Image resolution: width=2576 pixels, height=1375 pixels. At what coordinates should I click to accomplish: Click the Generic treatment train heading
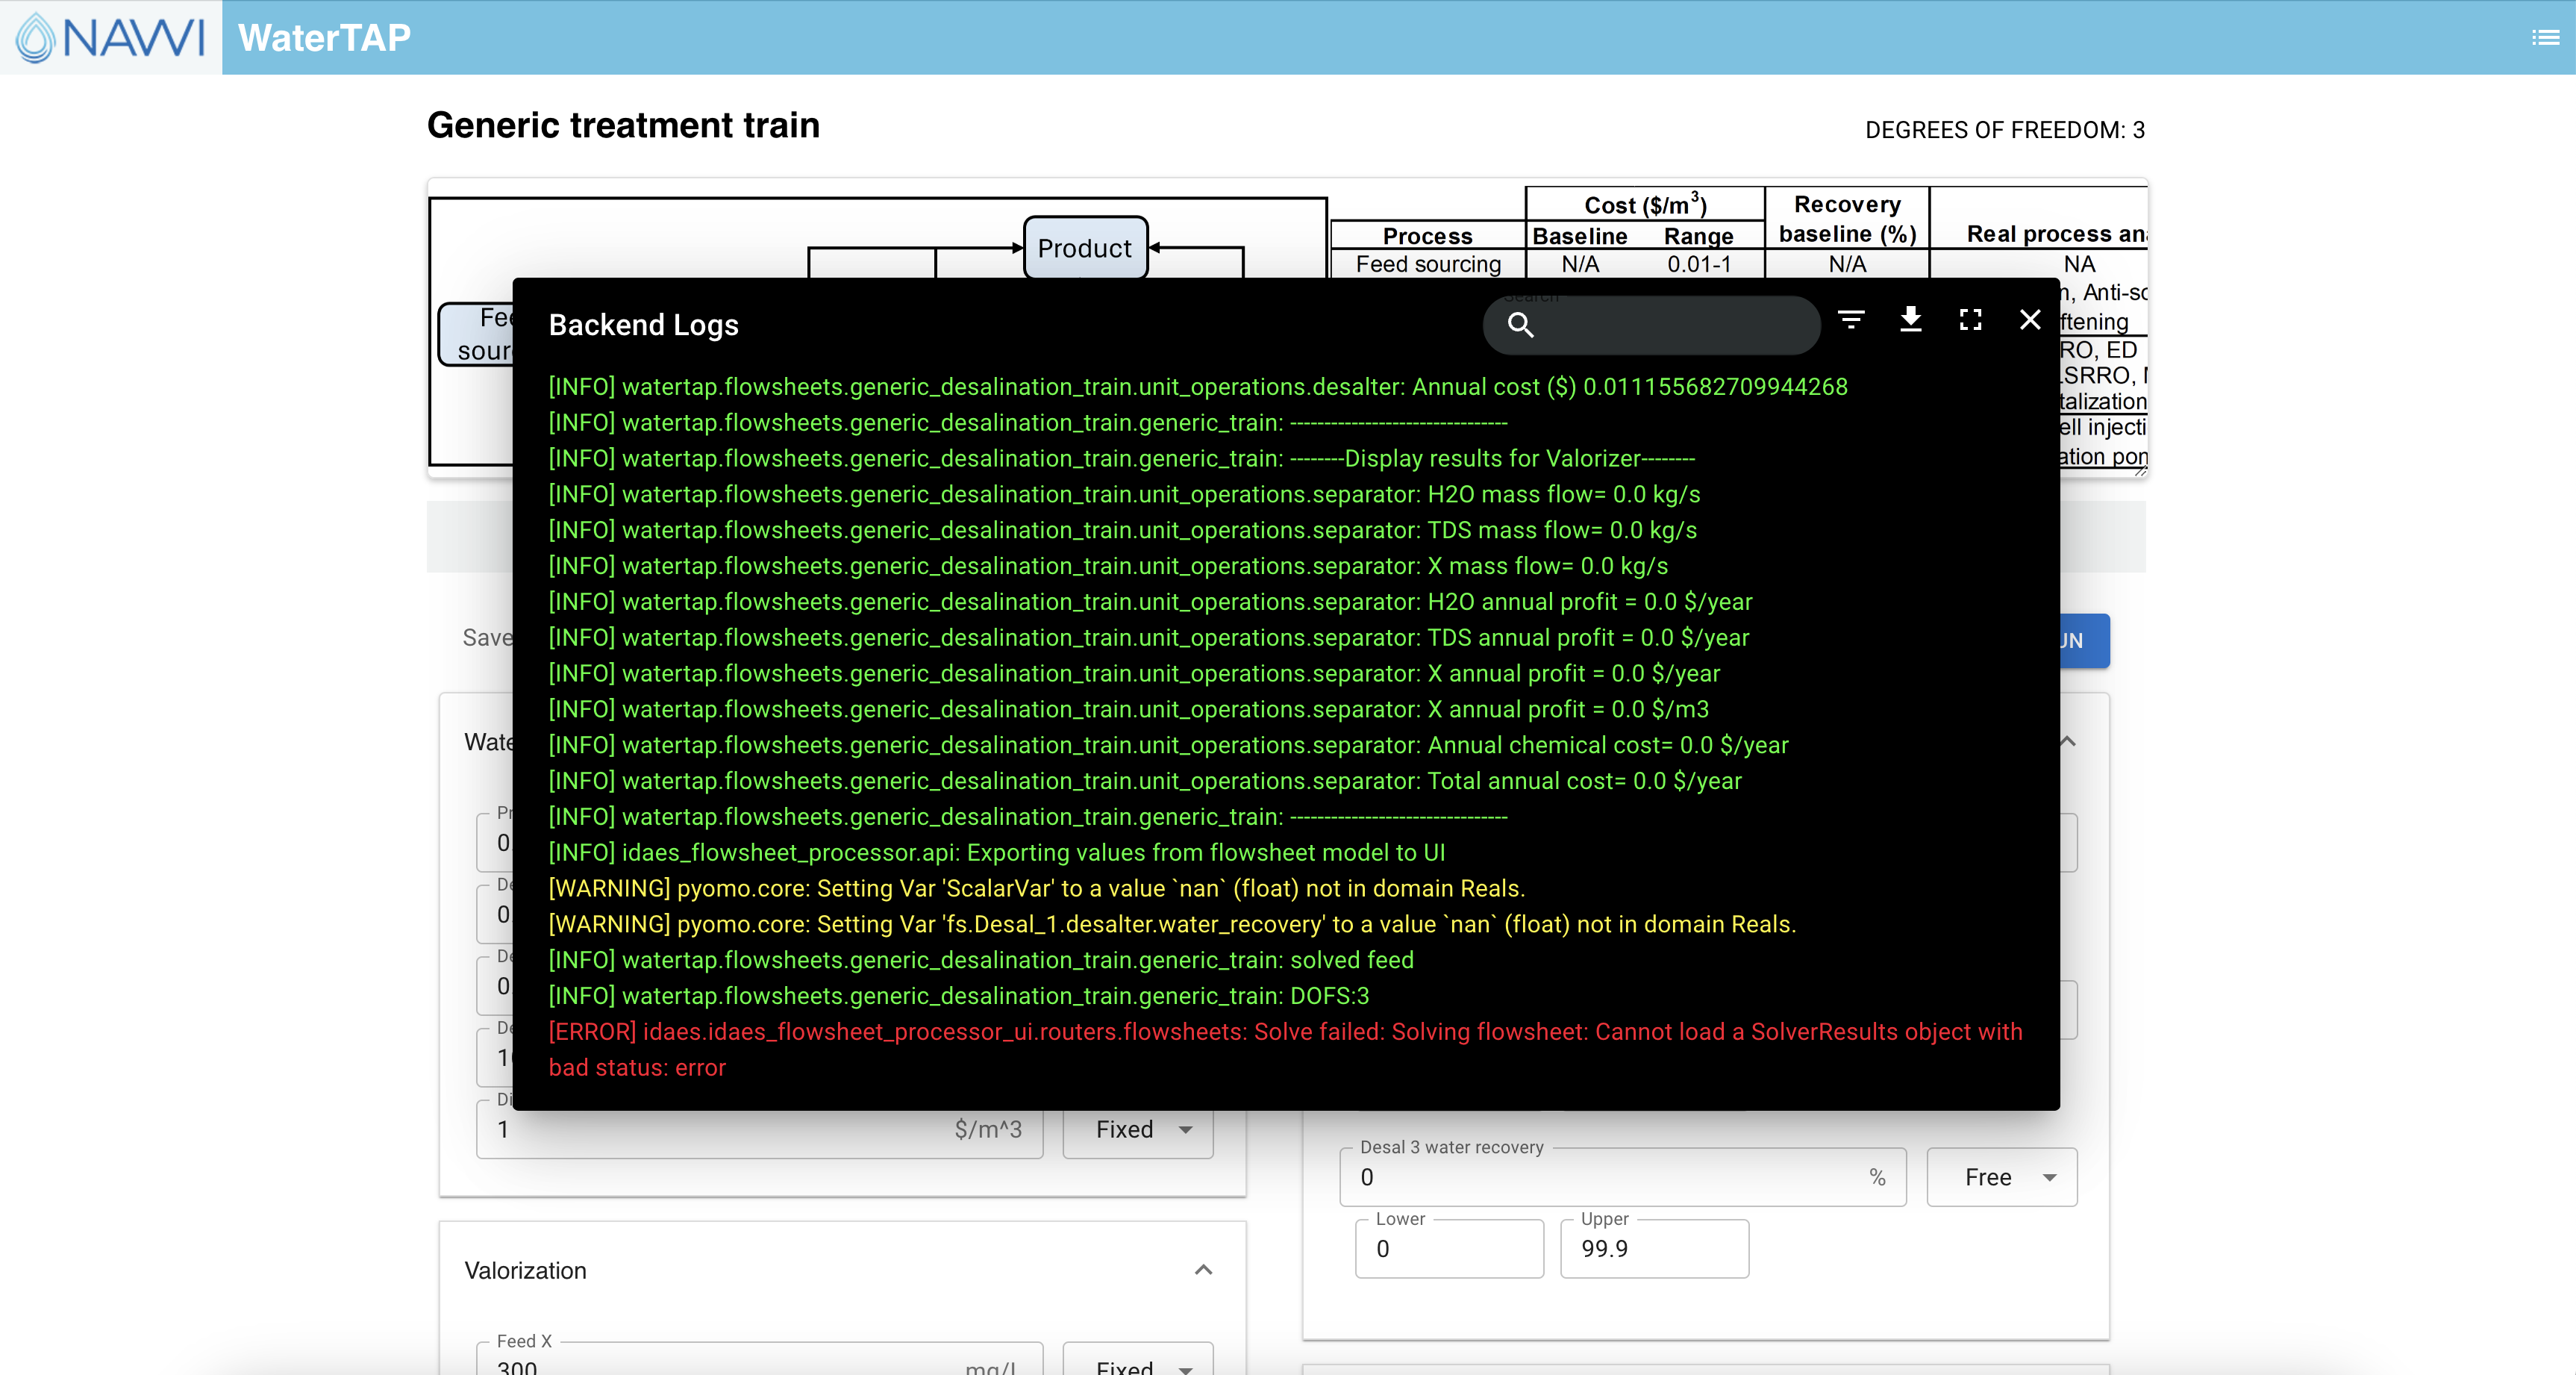click(623, 125)
